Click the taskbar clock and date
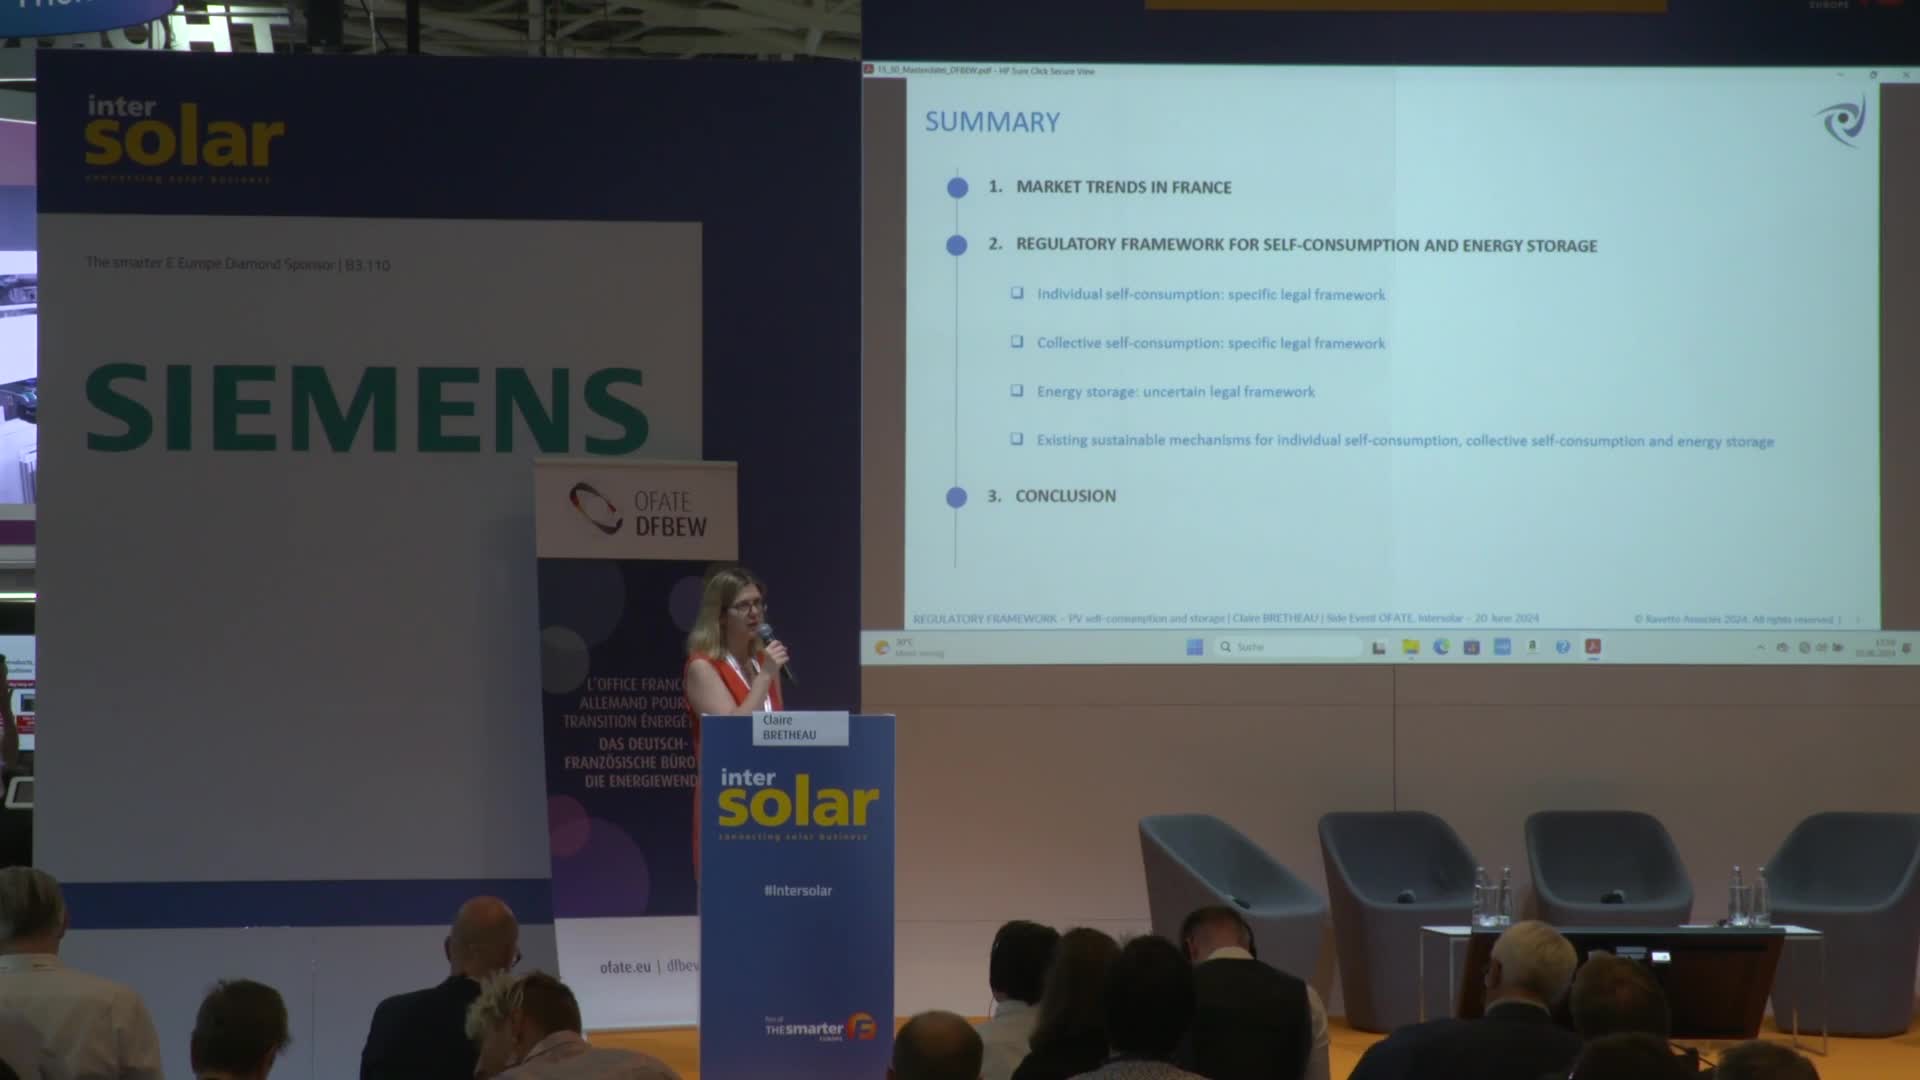1920x1080 pixels. point(1877,648)
